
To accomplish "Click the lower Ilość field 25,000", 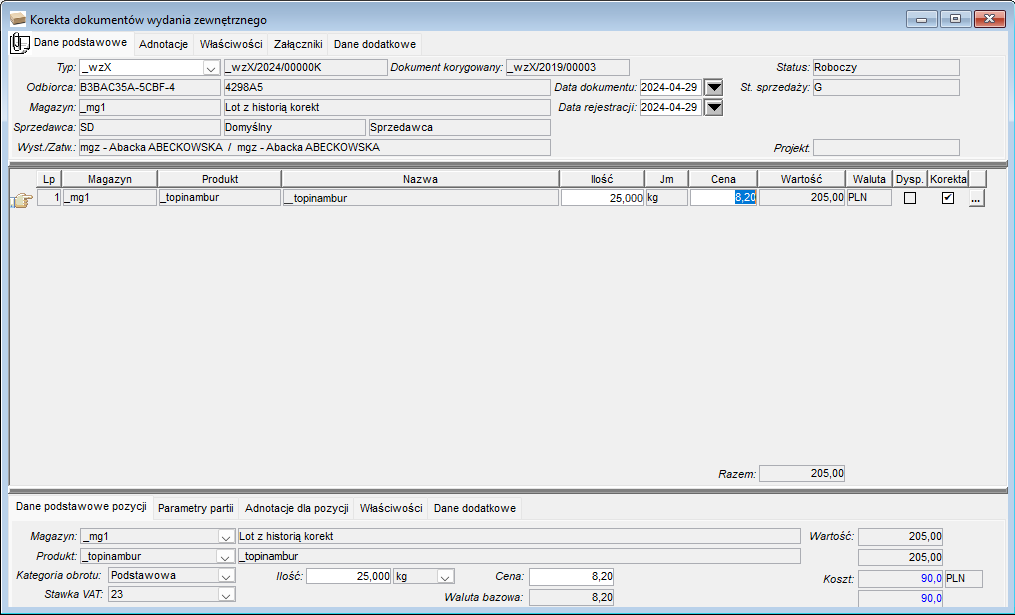I will [348, 576].
